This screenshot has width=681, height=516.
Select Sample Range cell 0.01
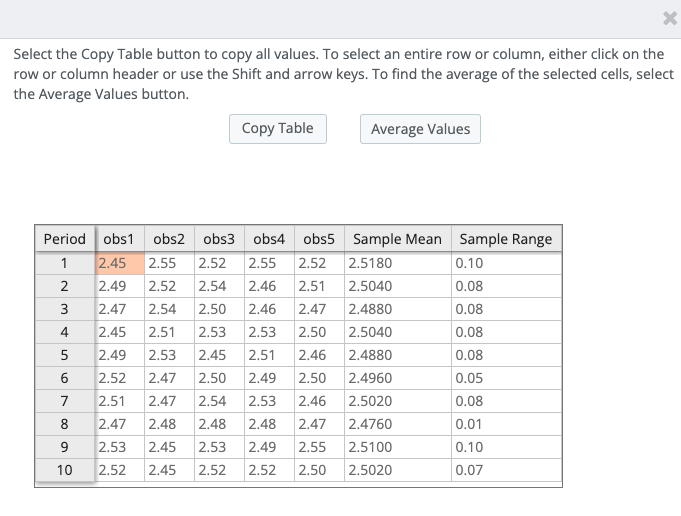(x=506, y=424)
